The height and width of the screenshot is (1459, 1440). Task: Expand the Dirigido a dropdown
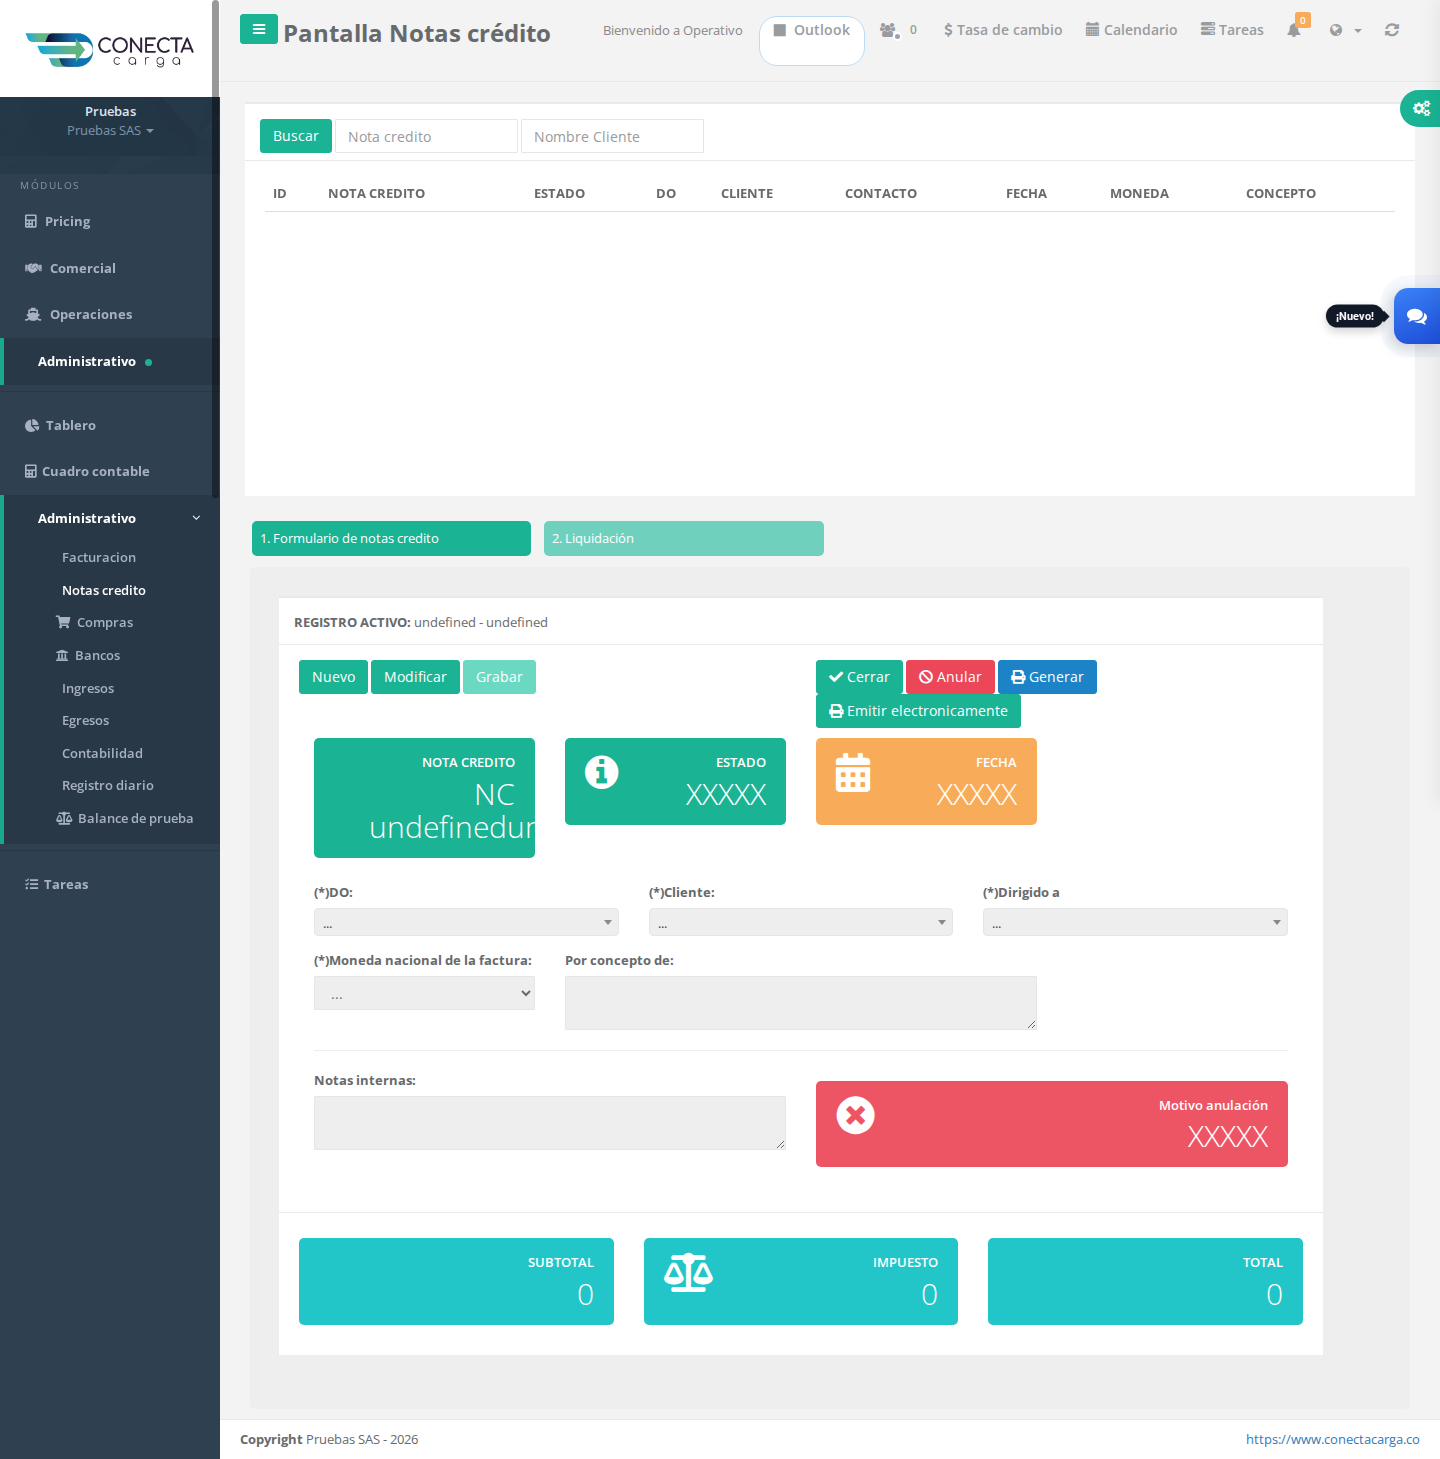pos(1135,922)
